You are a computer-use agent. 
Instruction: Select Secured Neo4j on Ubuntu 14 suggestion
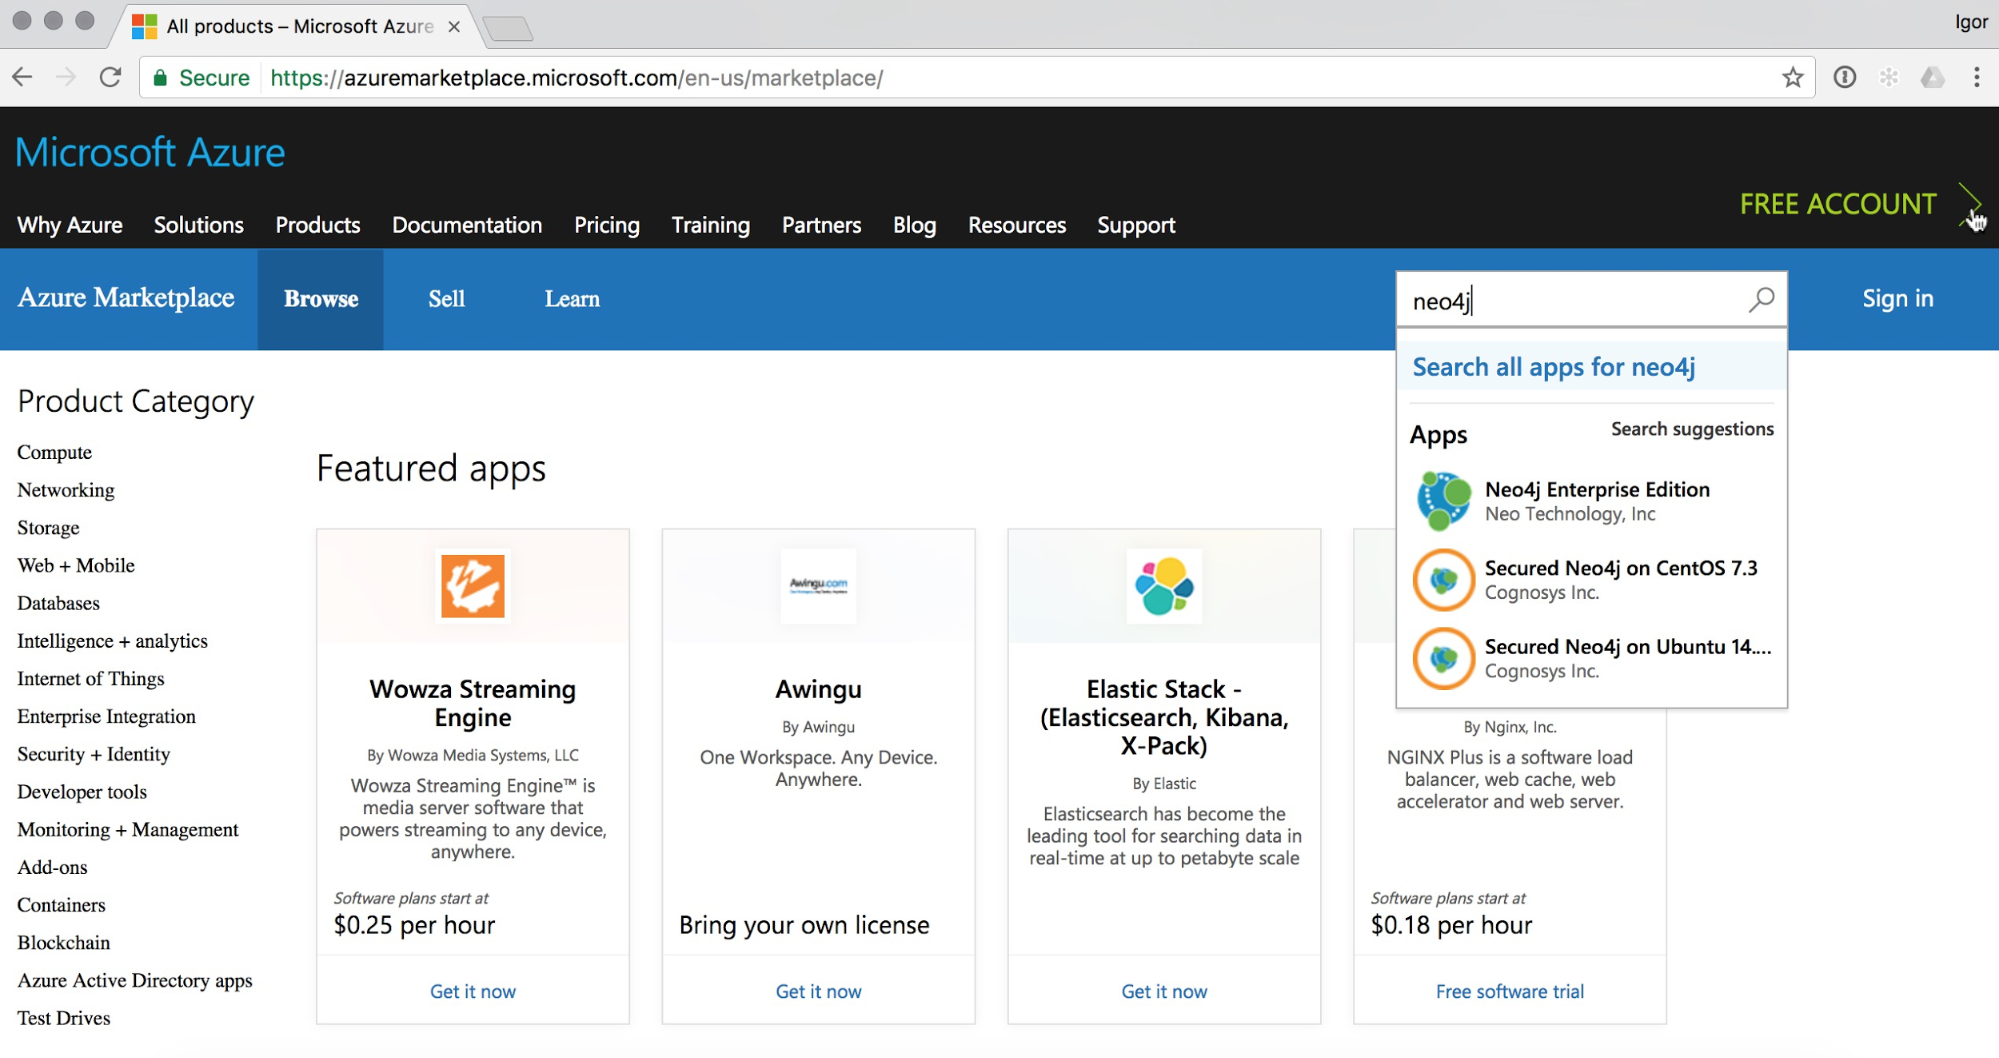point(1592,658)
